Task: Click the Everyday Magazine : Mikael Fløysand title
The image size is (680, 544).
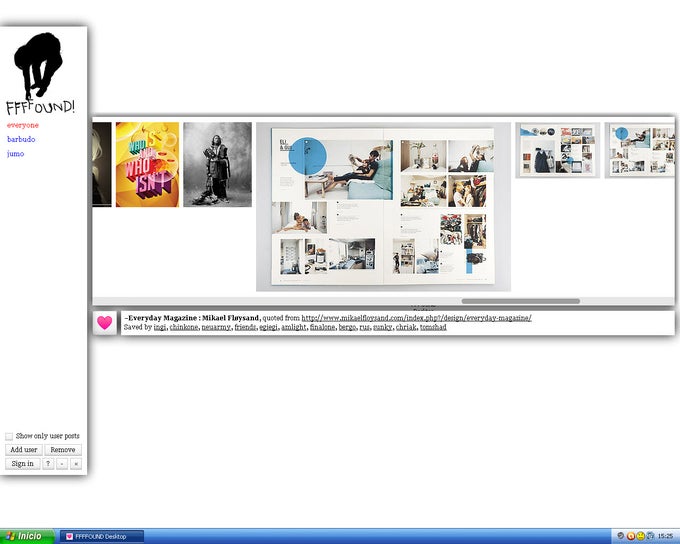Action: tap(192, 318)
